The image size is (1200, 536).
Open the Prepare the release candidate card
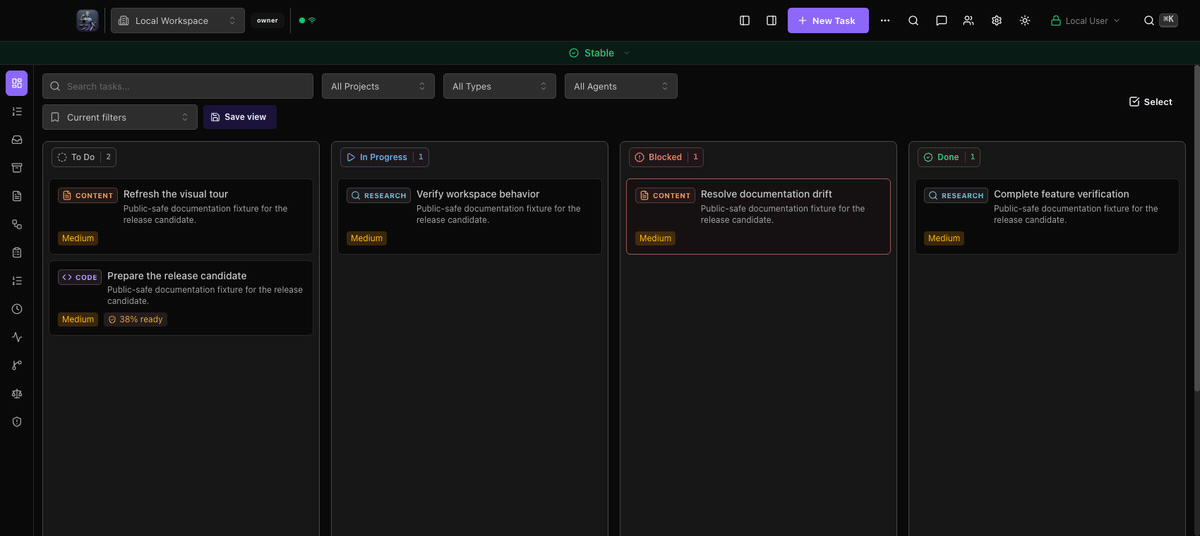[x=181, y=298]
